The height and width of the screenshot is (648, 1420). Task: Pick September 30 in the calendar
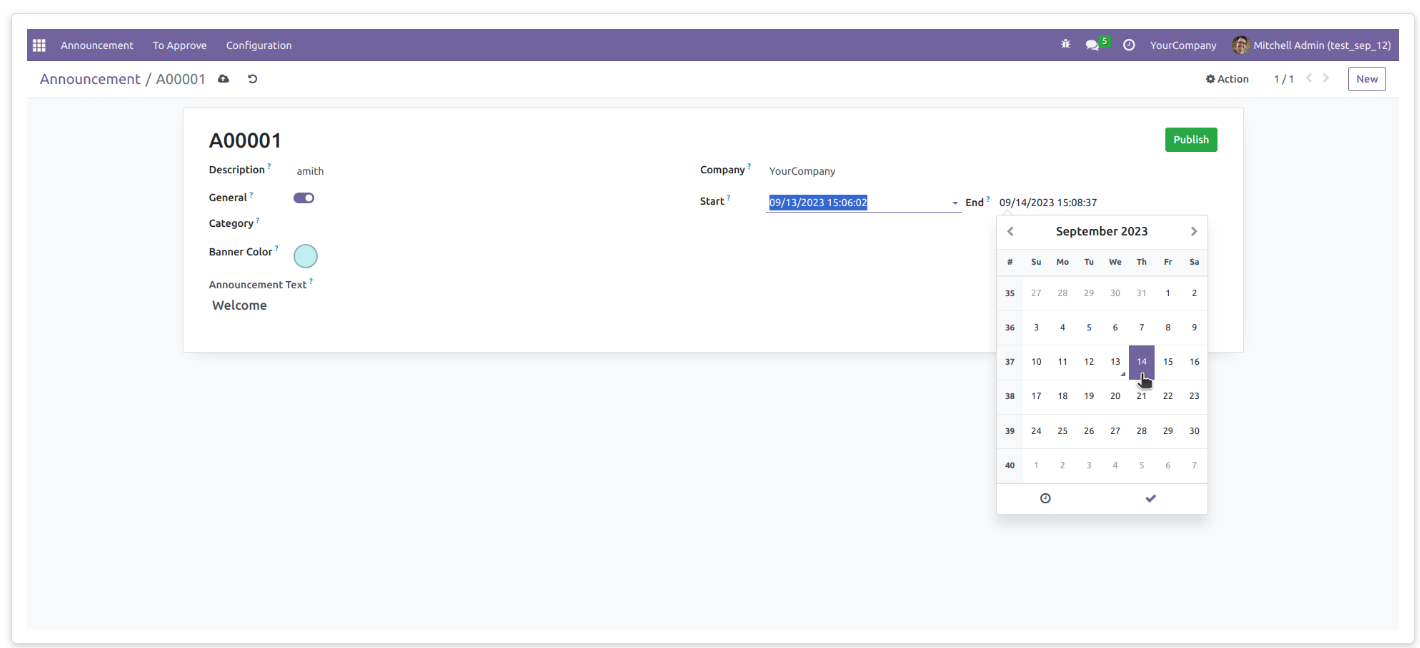tap(1194, 431)
